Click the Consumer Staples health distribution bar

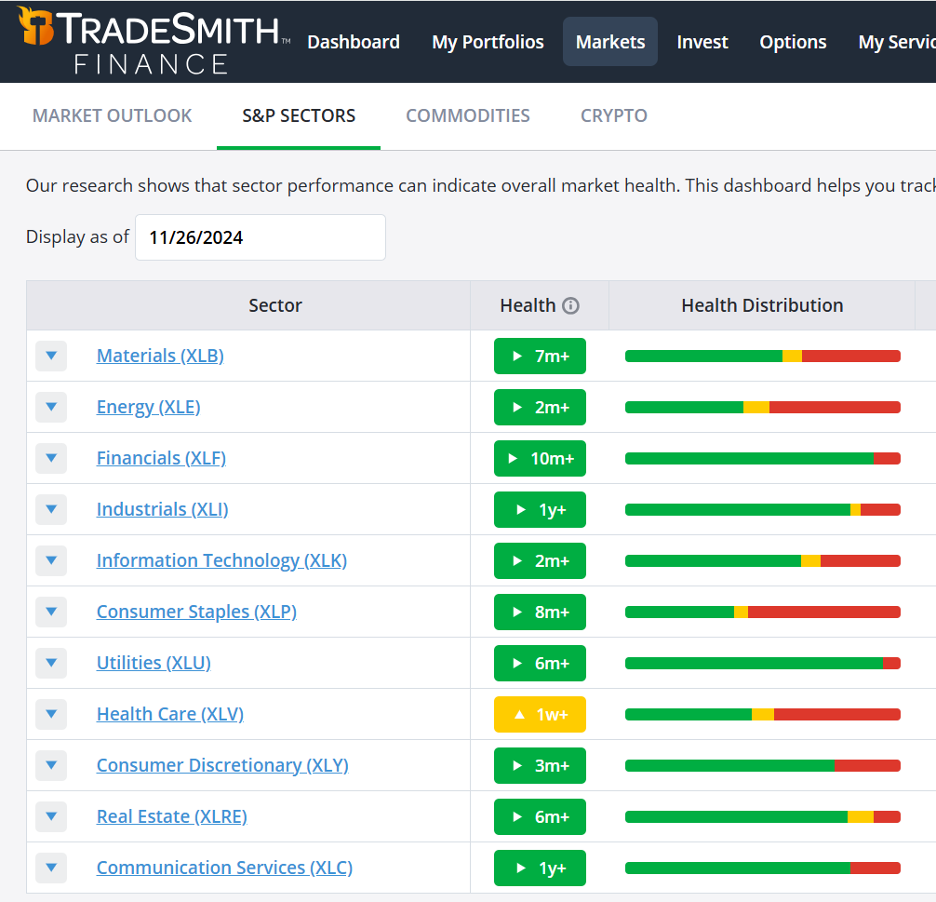[x=762, y=612]
